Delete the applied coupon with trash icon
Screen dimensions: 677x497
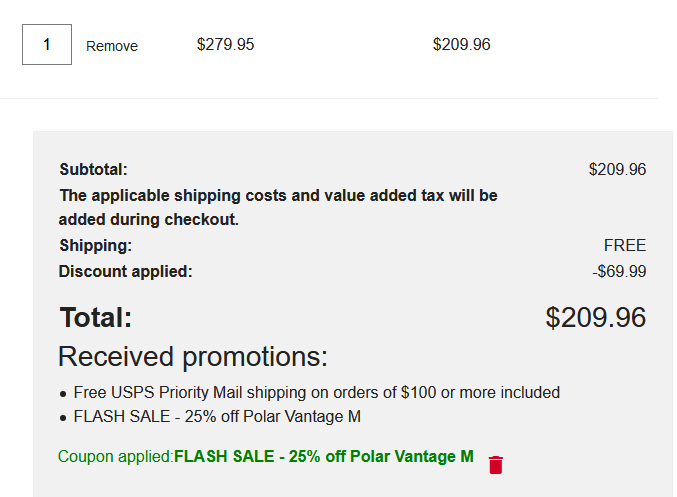click(x=496, y=464)
